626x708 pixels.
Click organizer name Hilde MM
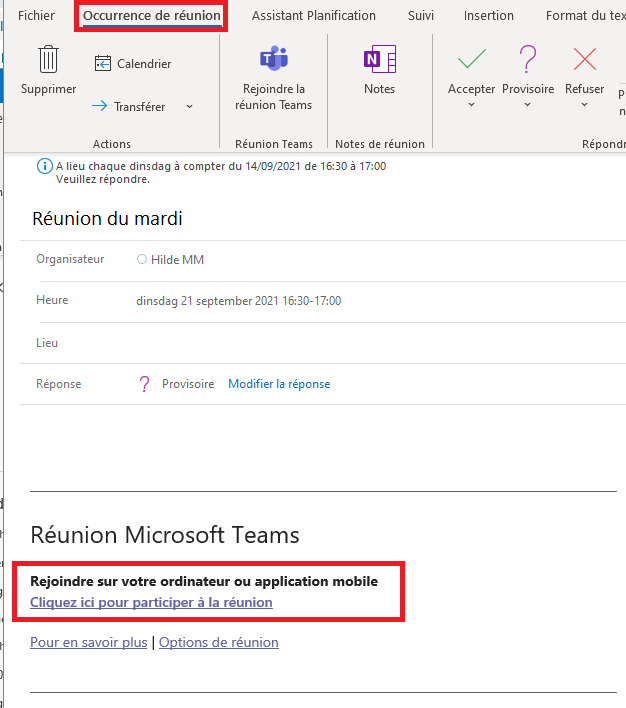click(x=178, y=260)
